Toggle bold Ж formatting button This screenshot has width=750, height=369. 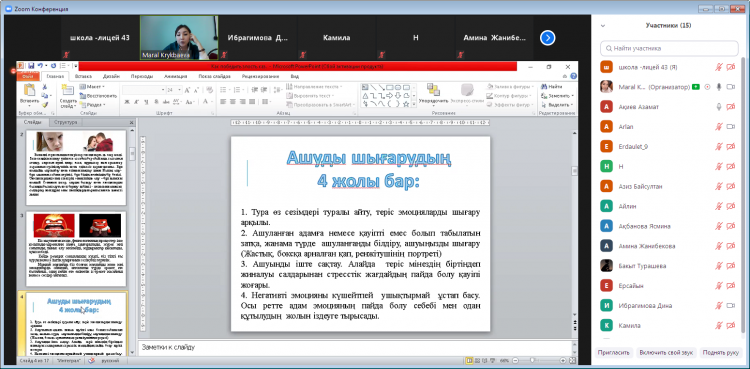point(127,102)
